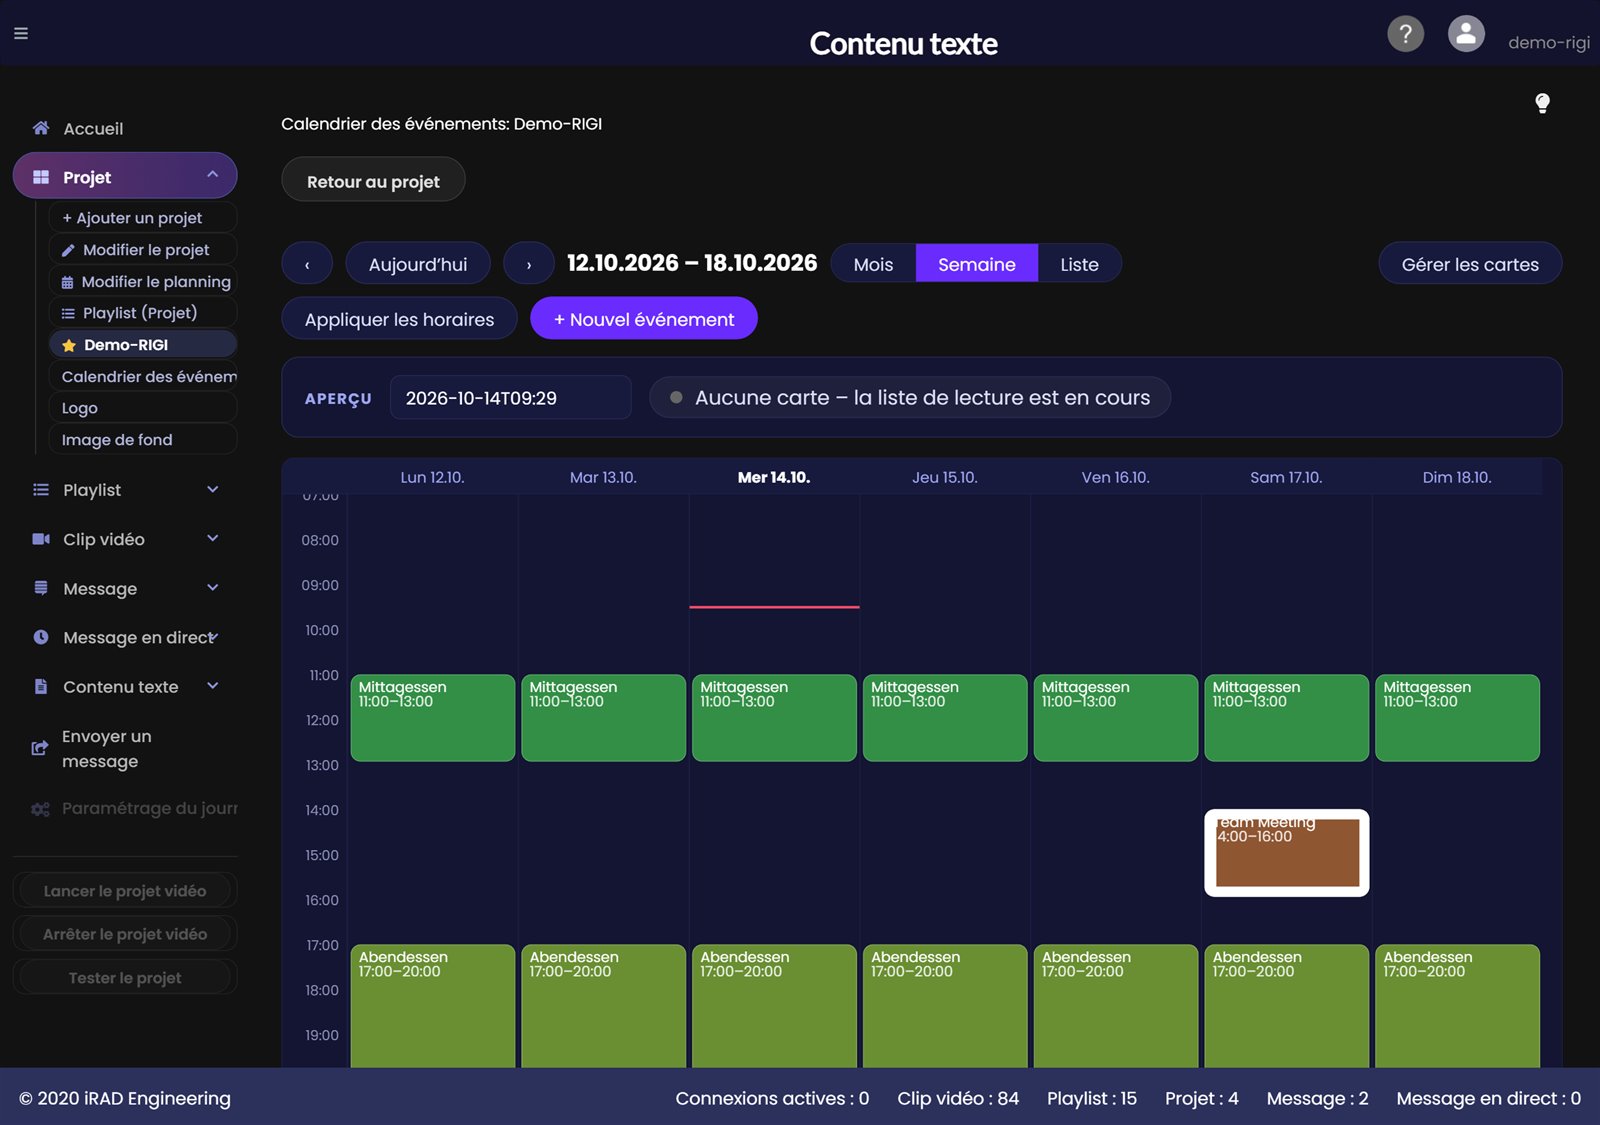
Task: Open Logo in sidebar
Action: click(143, 408)
